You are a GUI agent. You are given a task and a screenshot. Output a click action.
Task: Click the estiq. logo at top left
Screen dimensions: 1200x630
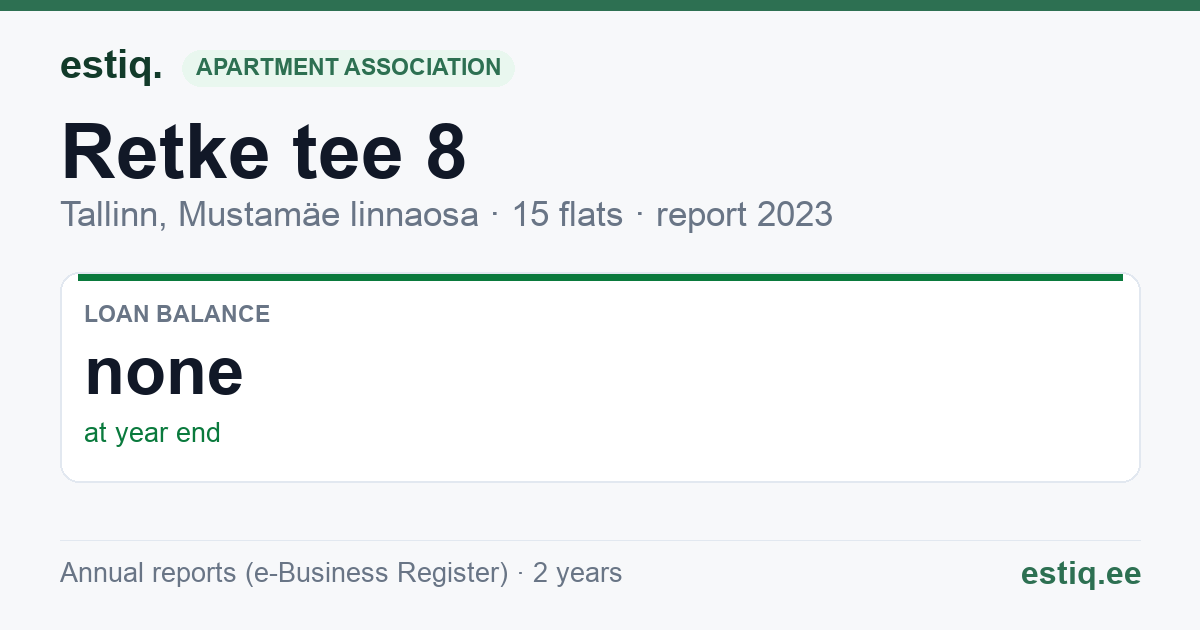coord(111,67)
